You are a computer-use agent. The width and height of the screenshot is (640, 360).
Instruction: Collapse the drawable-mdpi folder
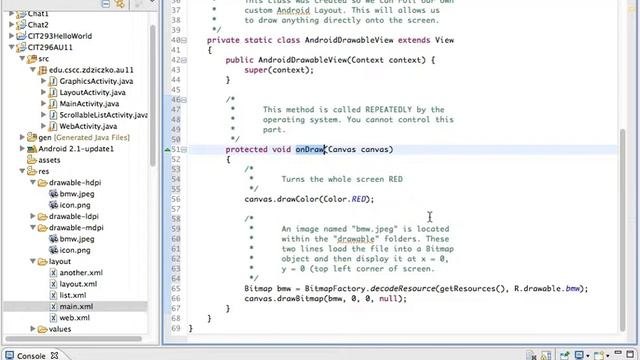tap(33, 228)
